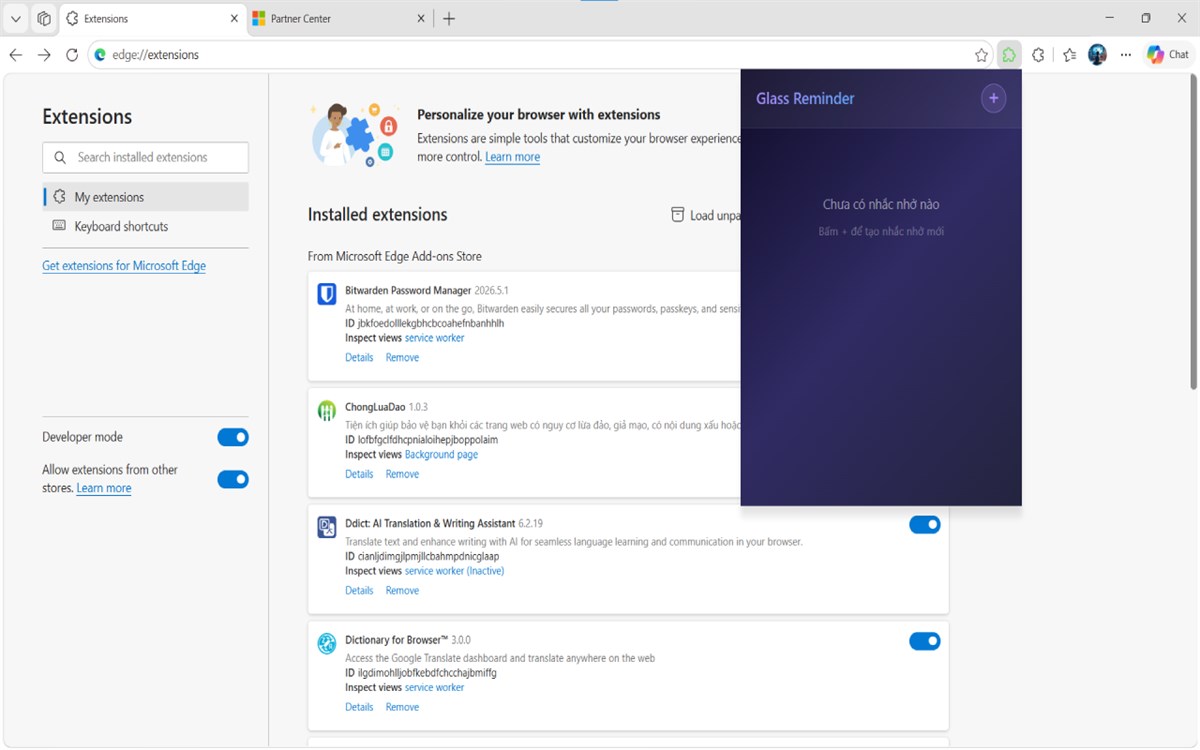Click the Ddict extension icon

pos(327,527)
